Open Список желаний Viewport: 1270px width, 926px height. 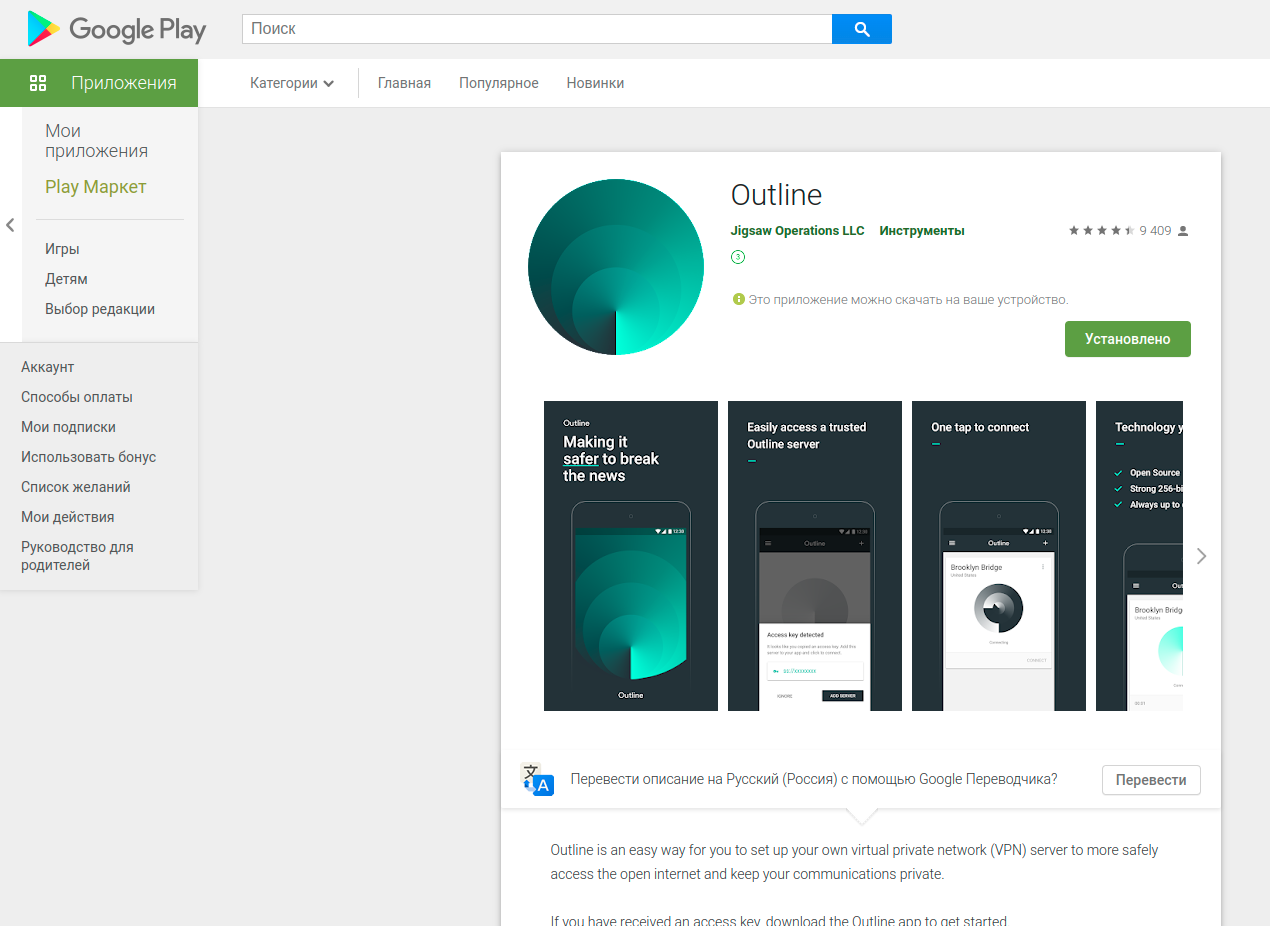click(x=76, y=487)
